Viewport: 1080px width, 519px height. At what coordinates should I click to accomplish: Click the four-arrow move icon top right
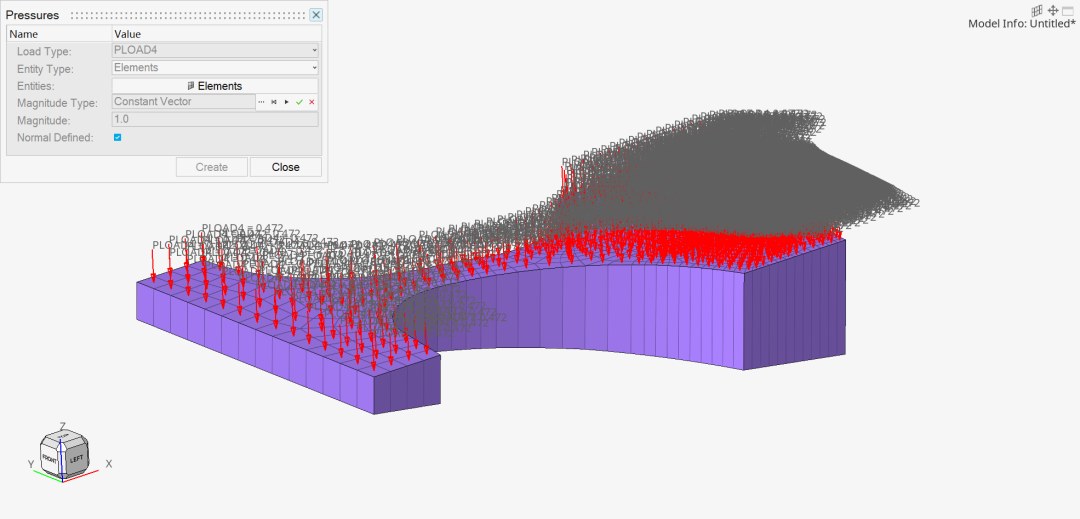(1052, 10)
